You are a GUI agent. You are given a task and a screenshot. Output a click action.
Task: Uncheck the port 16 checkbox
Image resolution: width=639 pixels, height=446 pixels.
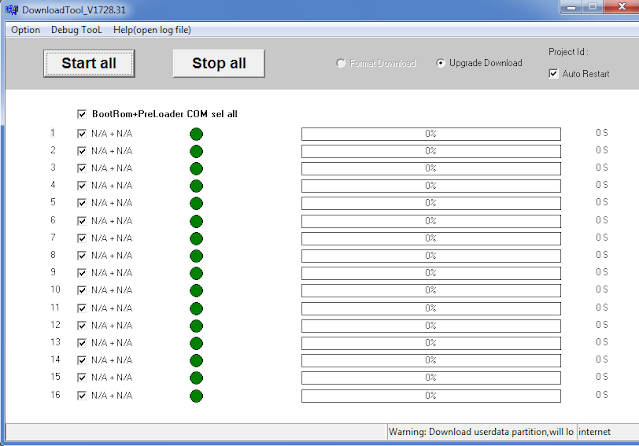click(x=82, y=395)
